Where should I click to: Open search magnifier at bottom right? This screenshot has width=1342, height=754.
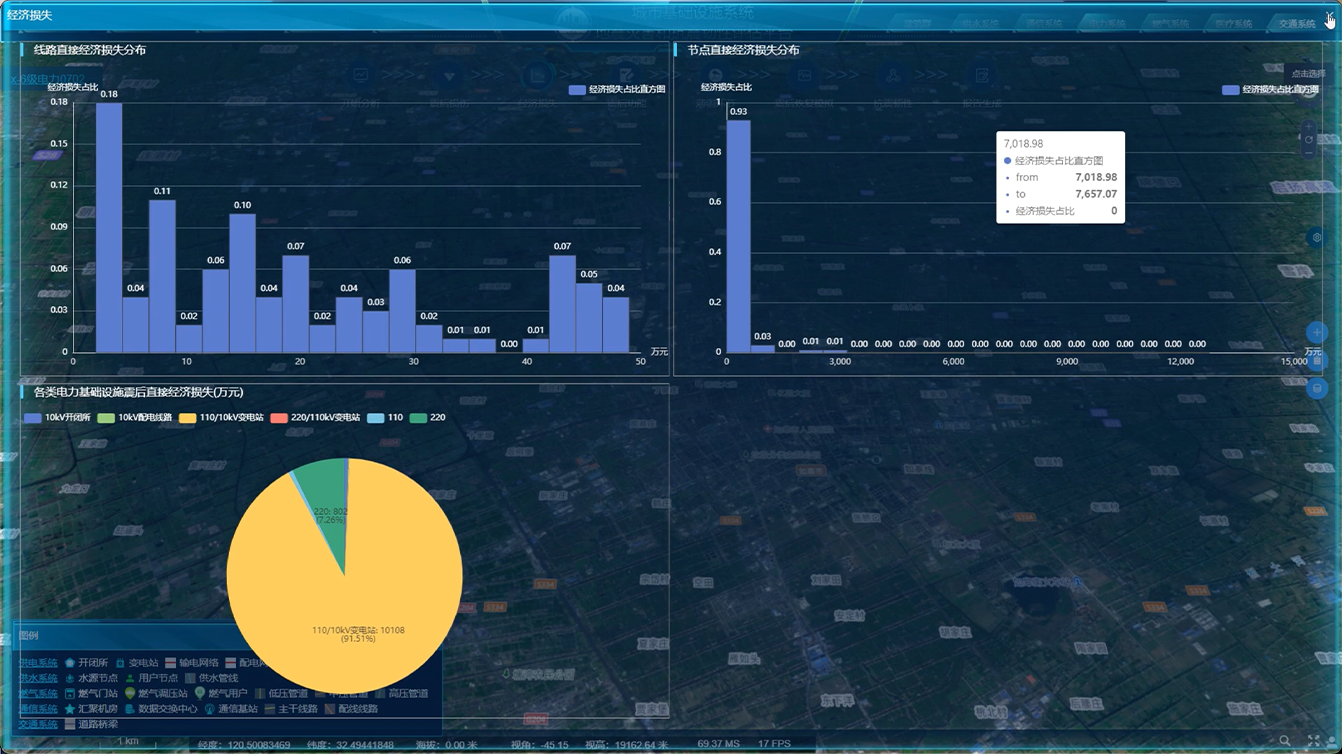[1285, 741]
